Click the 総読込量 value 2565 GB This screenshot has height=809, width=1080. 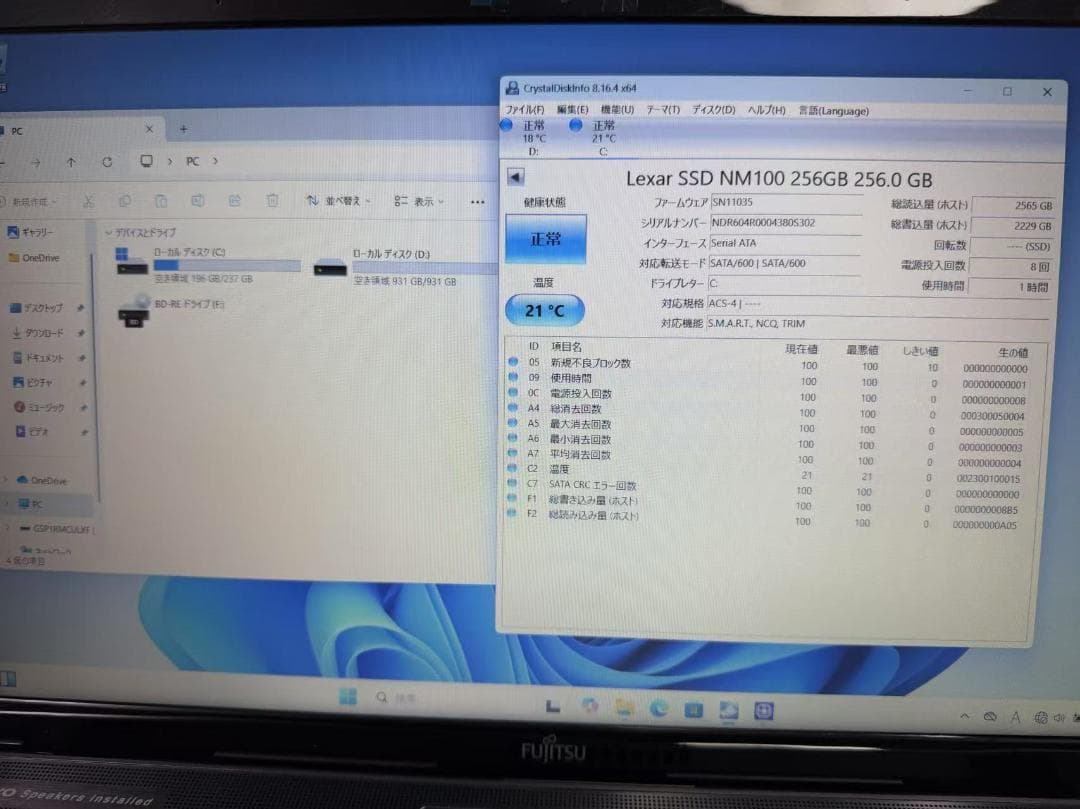click(1013, 205)
